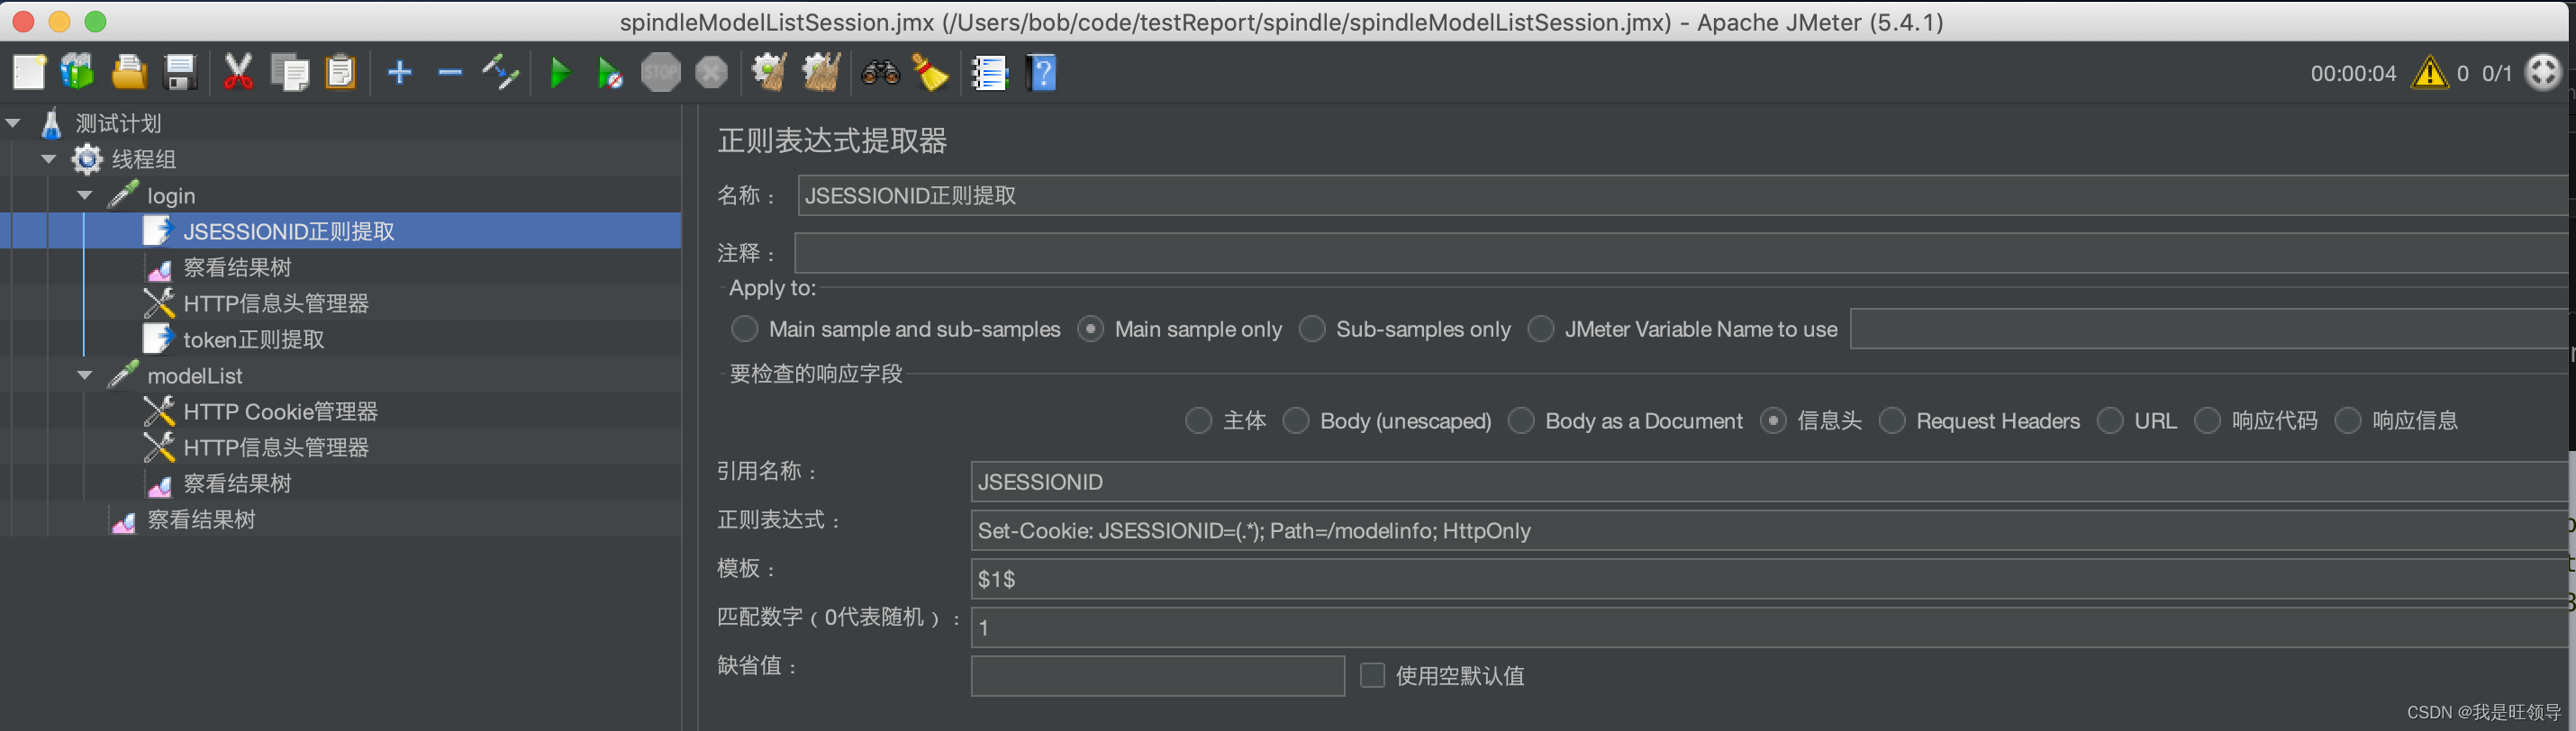Click the 正则表达式 input field
Viewport: 2576px width, 731px height.
tap(1768, 531)
